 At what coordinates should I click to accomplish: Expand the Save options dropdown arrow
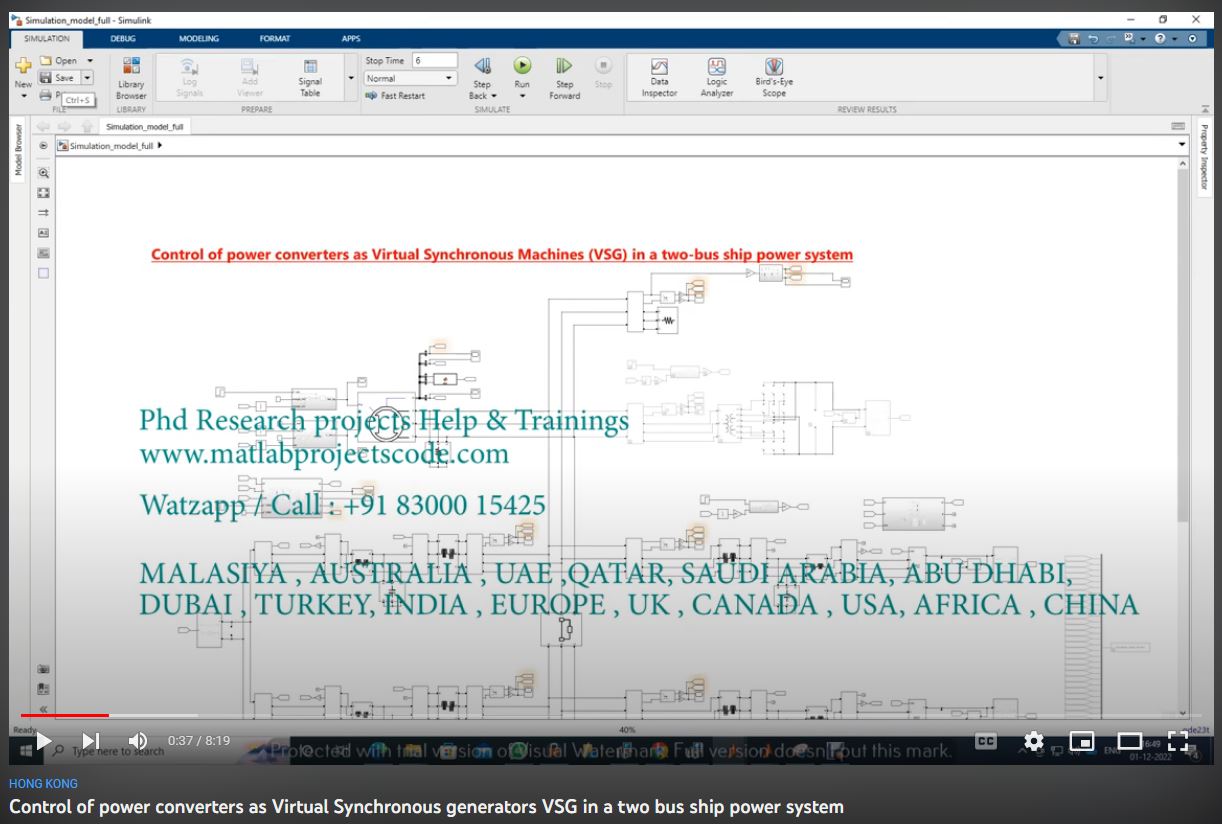click(87, 78)
